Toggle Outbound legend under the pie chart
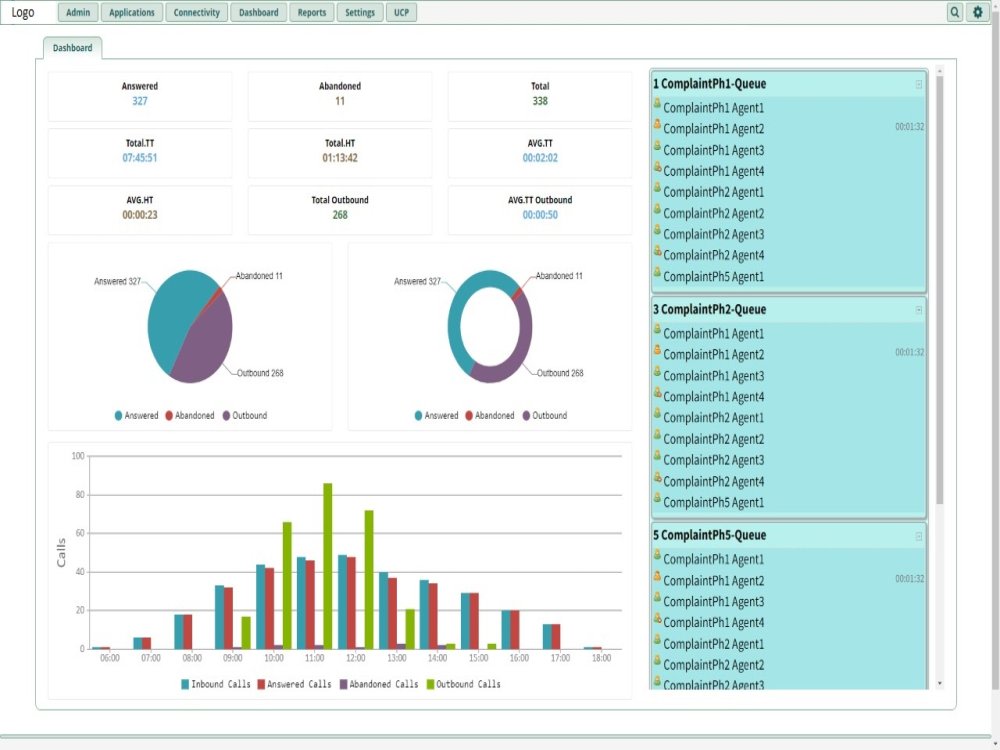Viewport: 1000px width, 750px height. pyautogui.click(x=245, y=416)
